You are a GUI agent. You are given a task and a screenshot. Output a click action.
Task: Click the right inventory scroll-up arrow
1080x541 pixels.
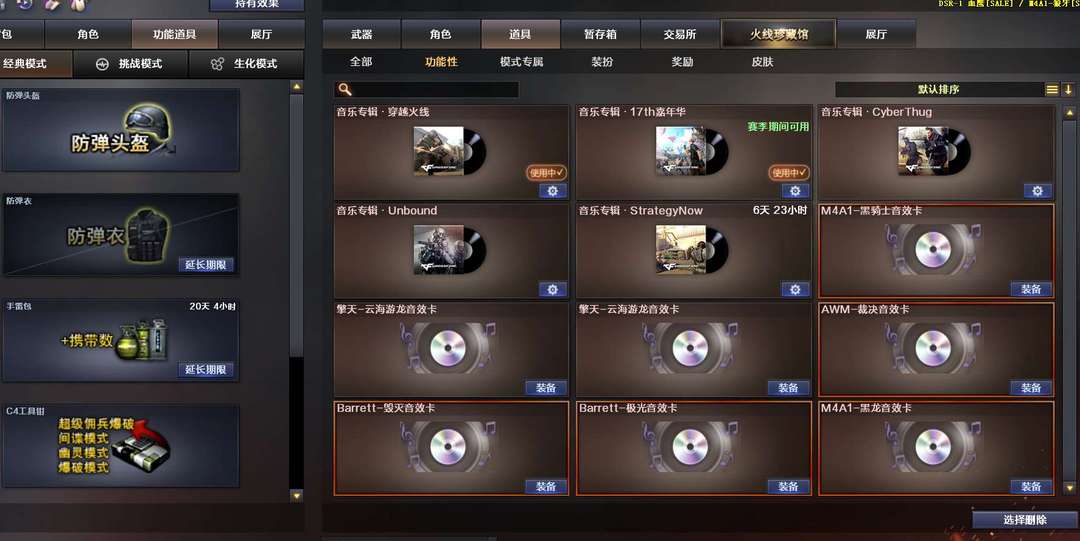[x=1070, y=112]
